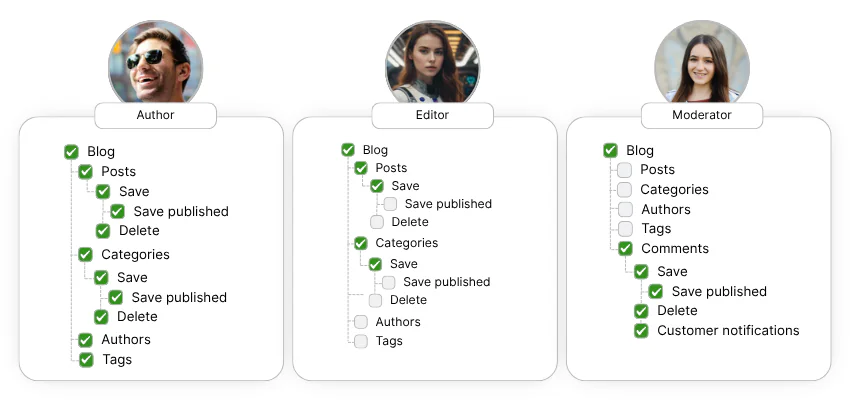Select the Moderator role label
The width and height of the screenshot is (850, 420).
[701, 115]
